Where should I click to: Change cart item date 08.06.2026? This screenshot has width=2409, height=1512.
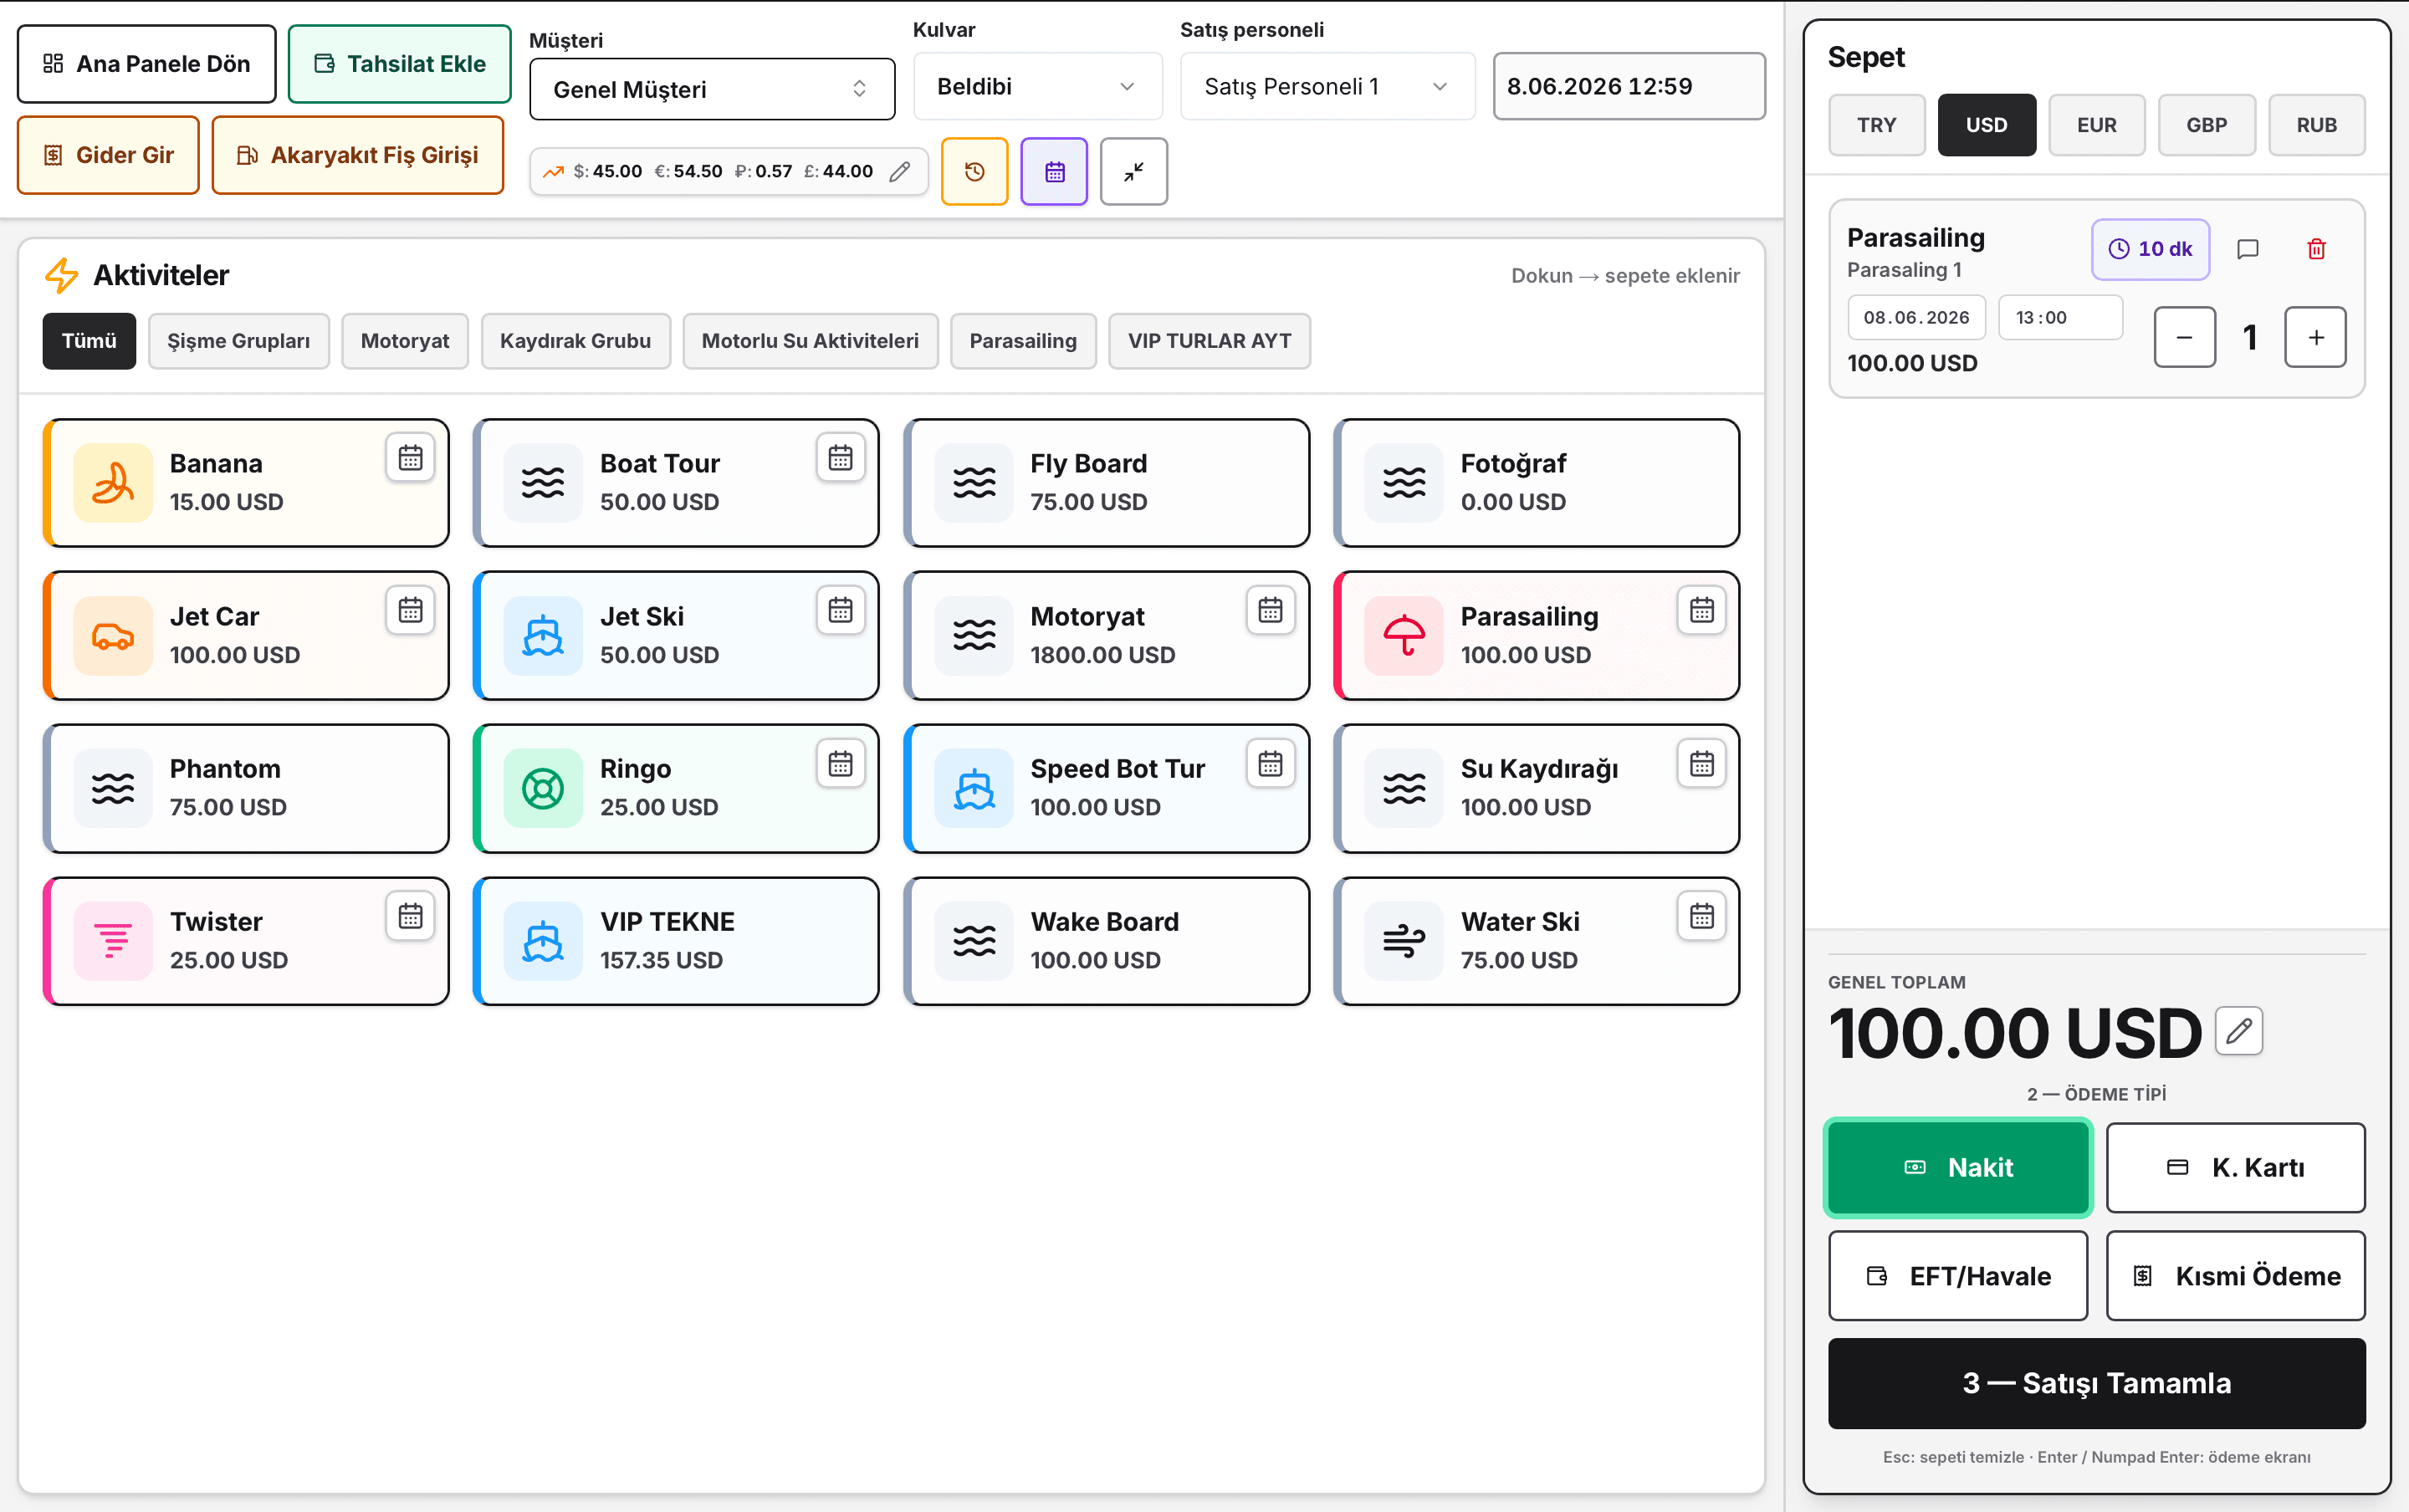(1916, 318)
